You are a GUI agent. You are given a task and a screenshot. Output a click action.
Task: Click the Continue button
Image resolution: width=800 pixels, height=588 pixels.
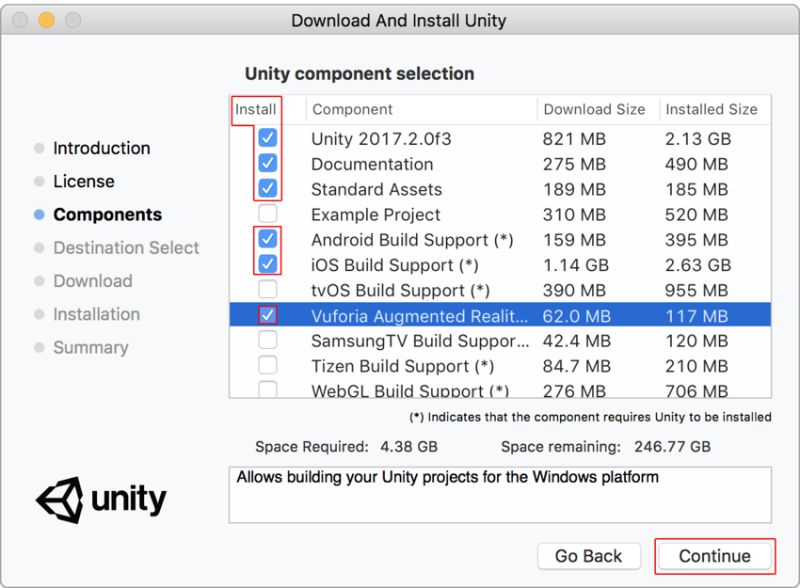[x=714, y=556]
